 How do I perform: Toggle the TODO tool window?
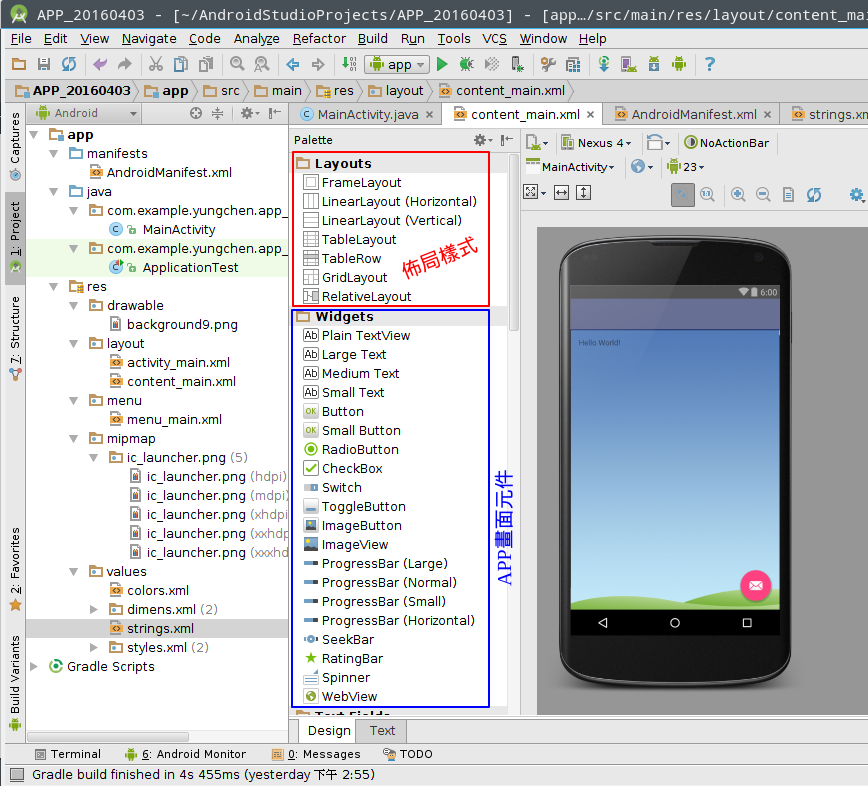pos(408,754)
